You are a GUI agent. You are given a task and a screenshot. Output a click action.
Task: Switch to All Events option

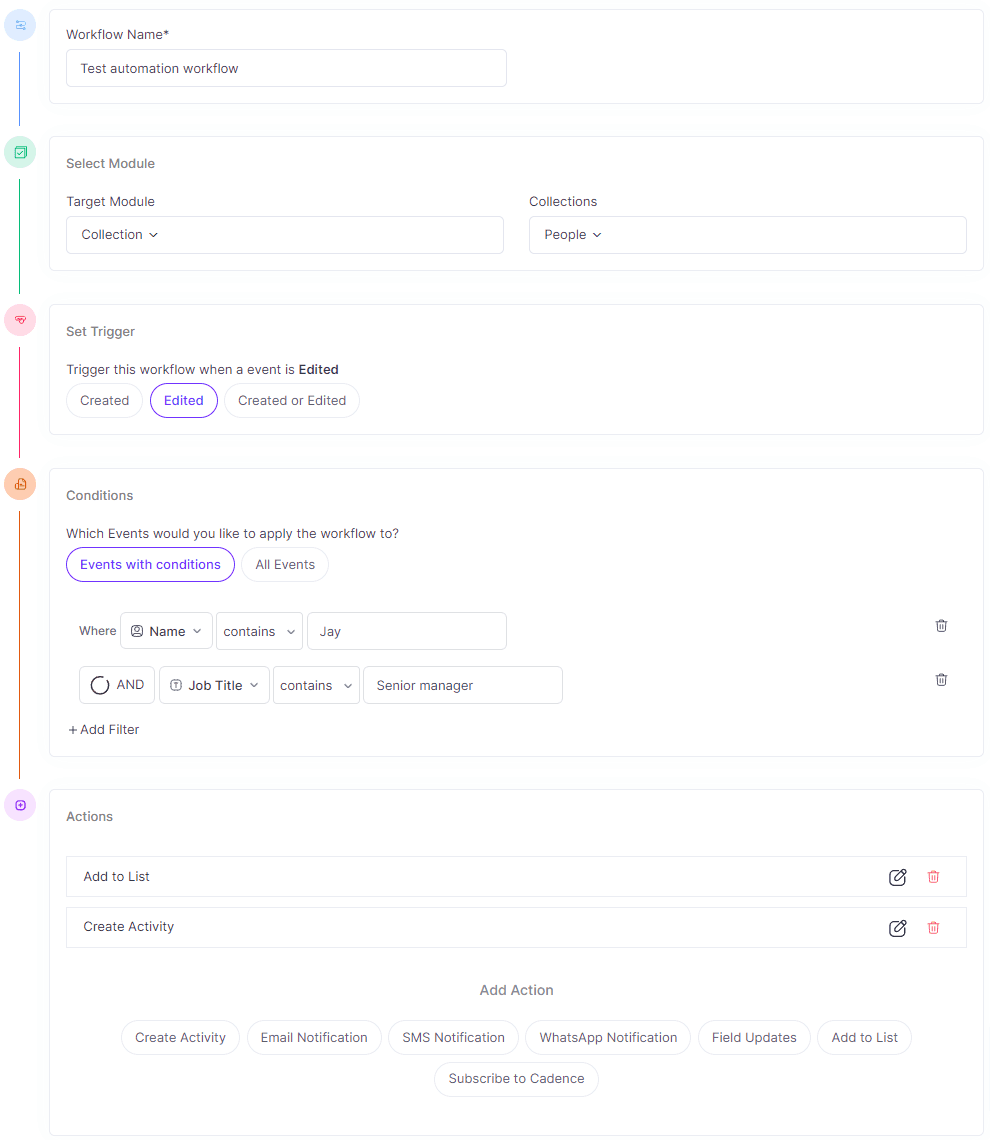pos(284,564)
